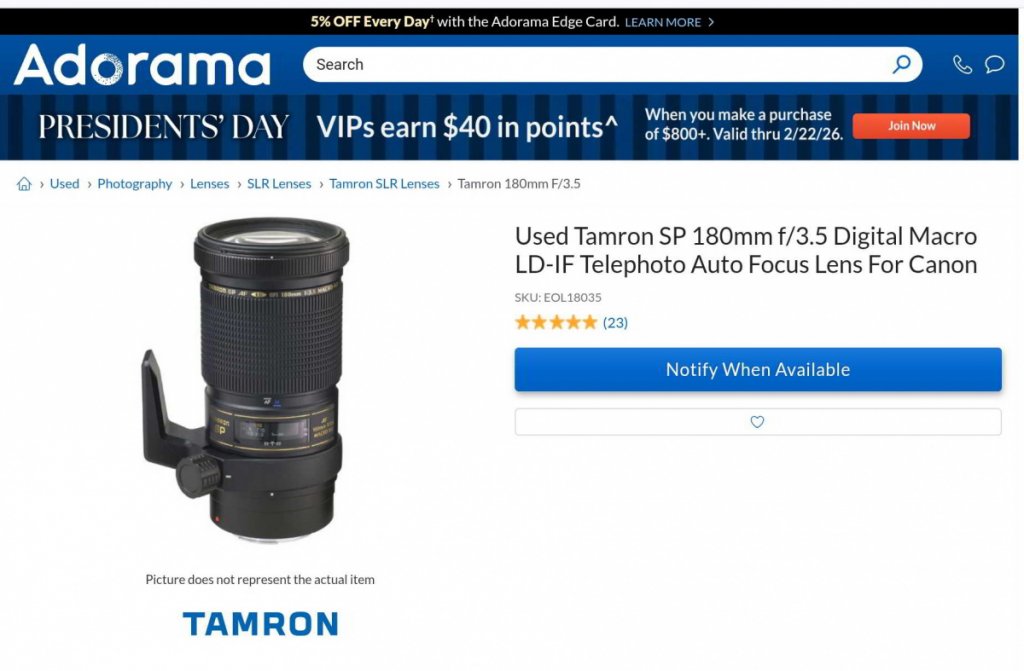Open phone contact icon in header

pyautogui.click(x=962, y=64)
